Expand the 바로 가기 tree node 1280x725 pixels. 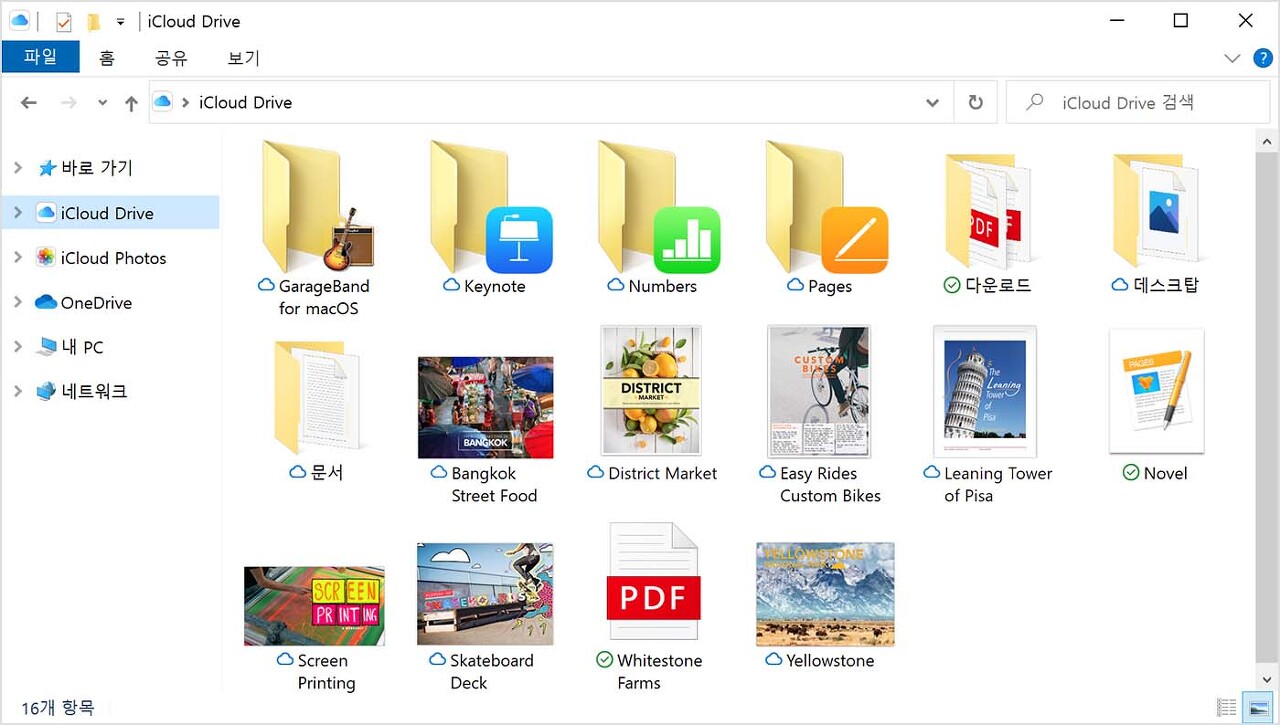point(17,168)
